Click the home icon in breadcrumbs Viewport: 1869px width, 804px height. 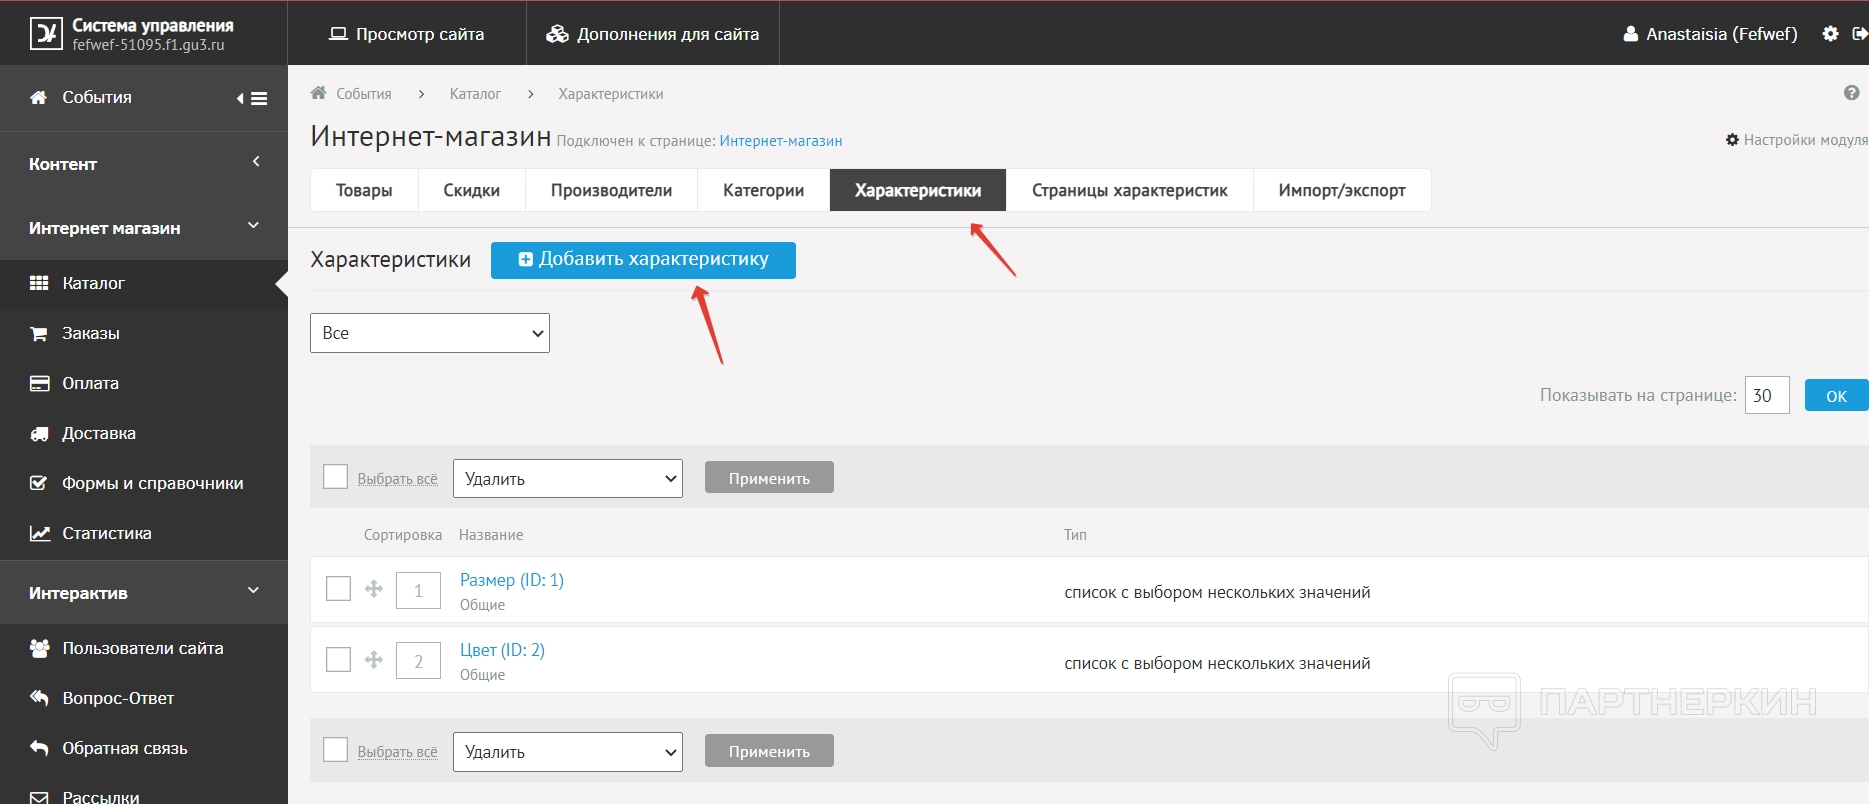coord(319,93)
